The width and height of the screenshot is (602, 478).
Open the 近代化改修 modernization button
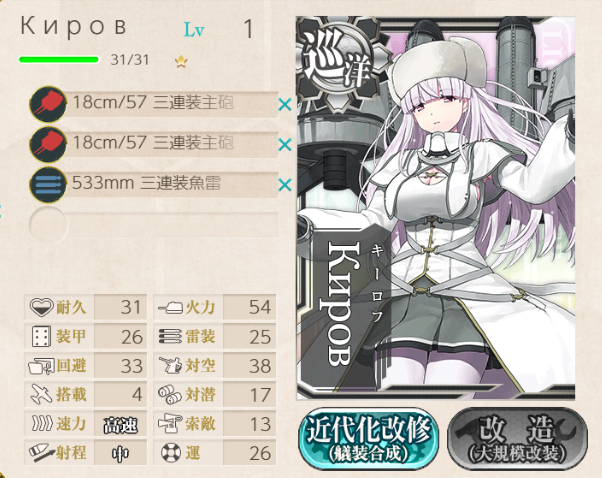pos(368,438)
